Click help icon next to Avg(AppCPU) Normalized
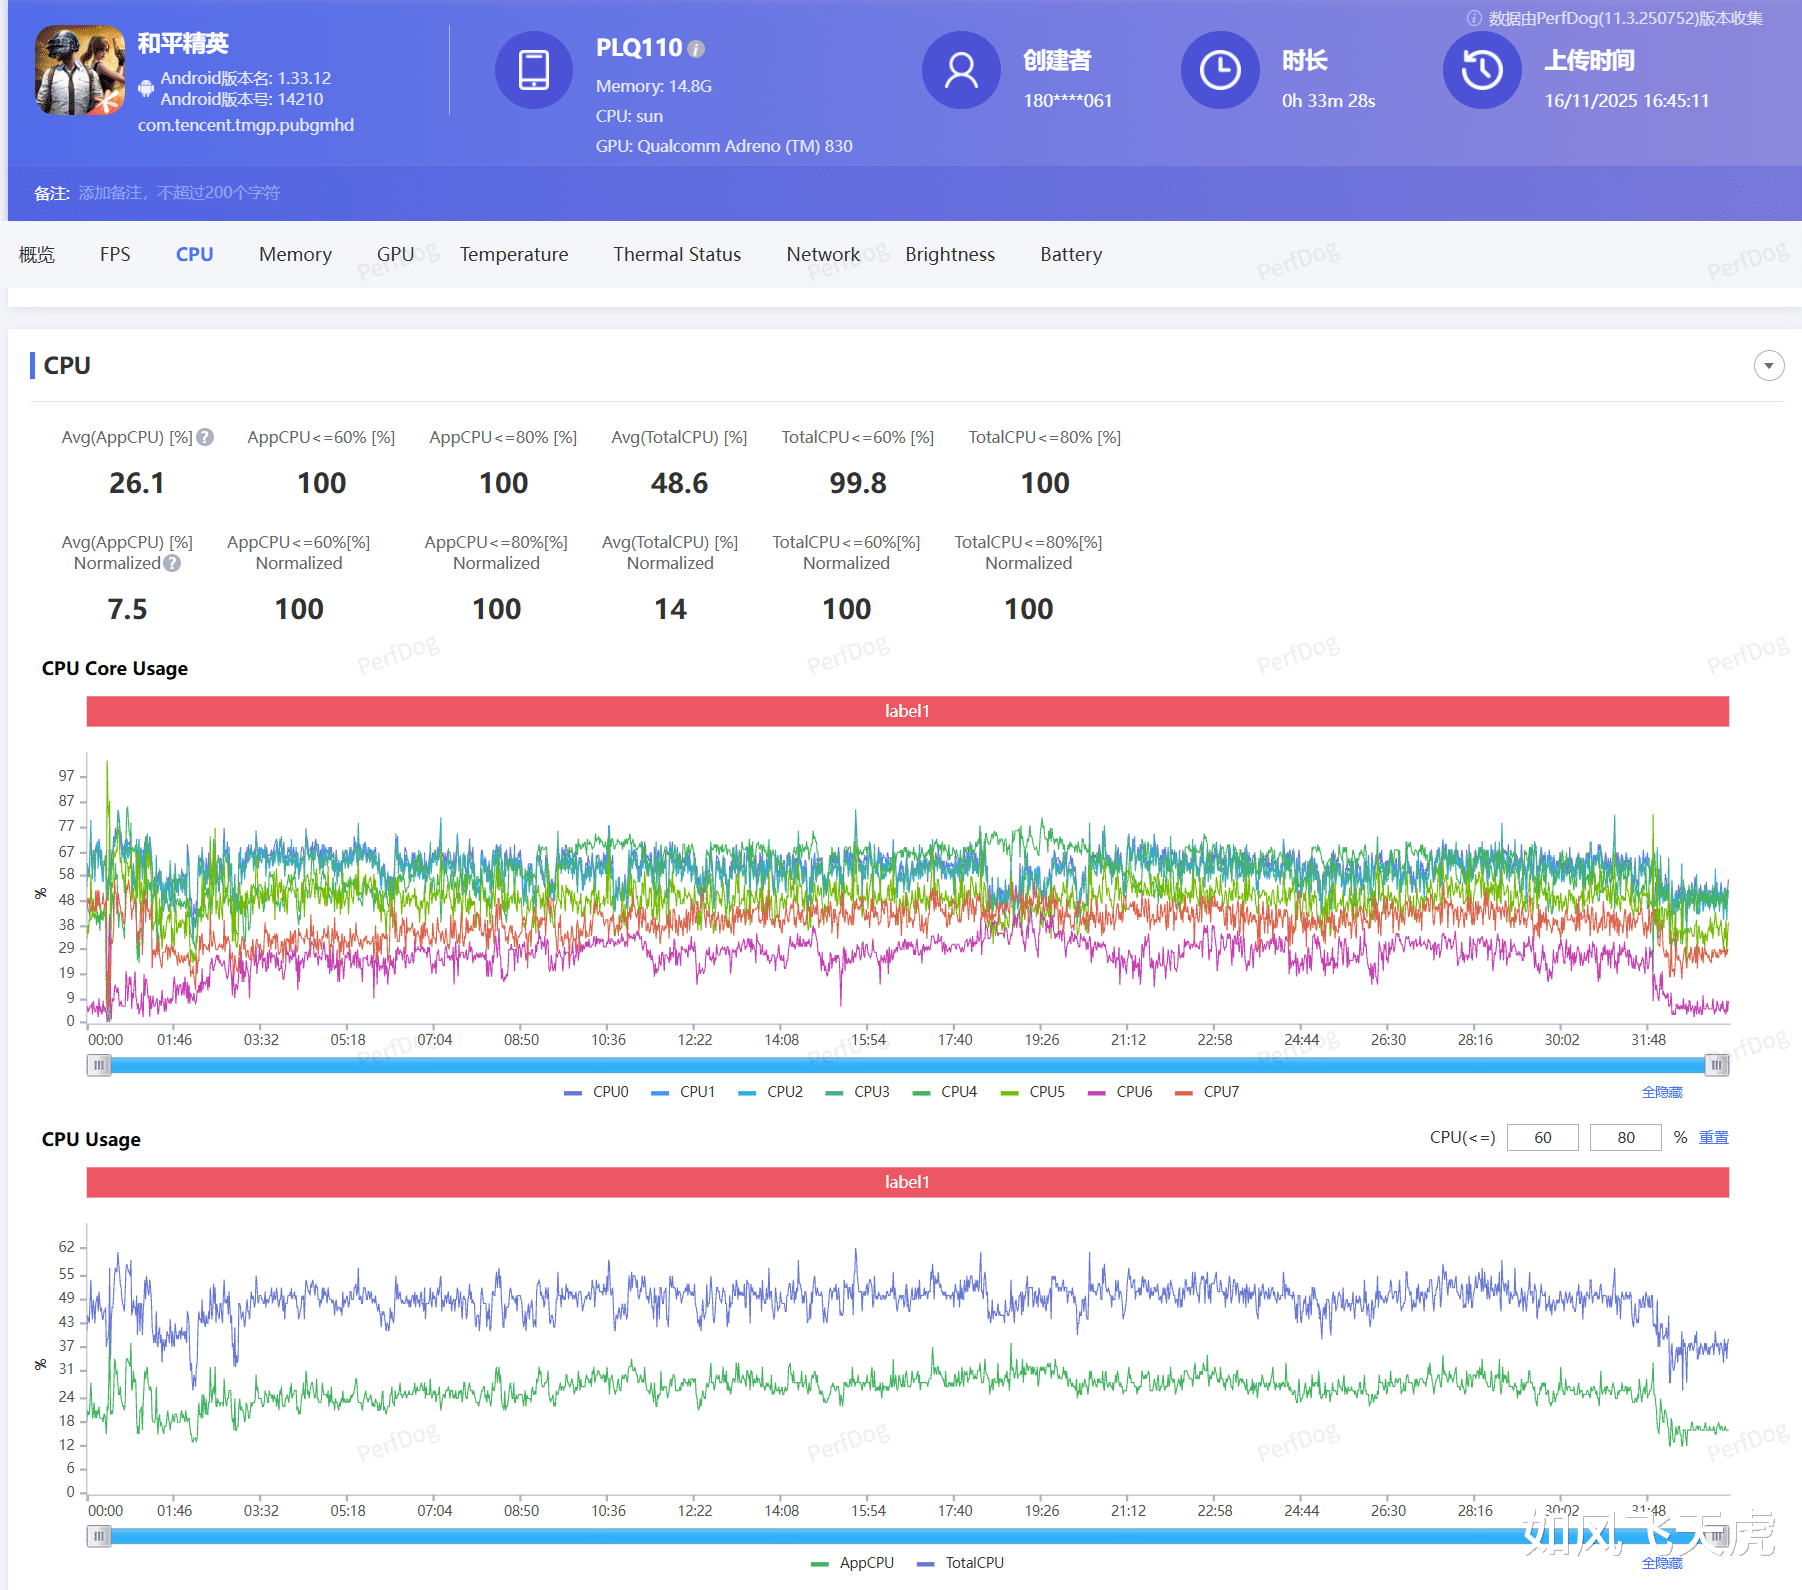Screen dimensions: 1802x1590 click(172, 563)
